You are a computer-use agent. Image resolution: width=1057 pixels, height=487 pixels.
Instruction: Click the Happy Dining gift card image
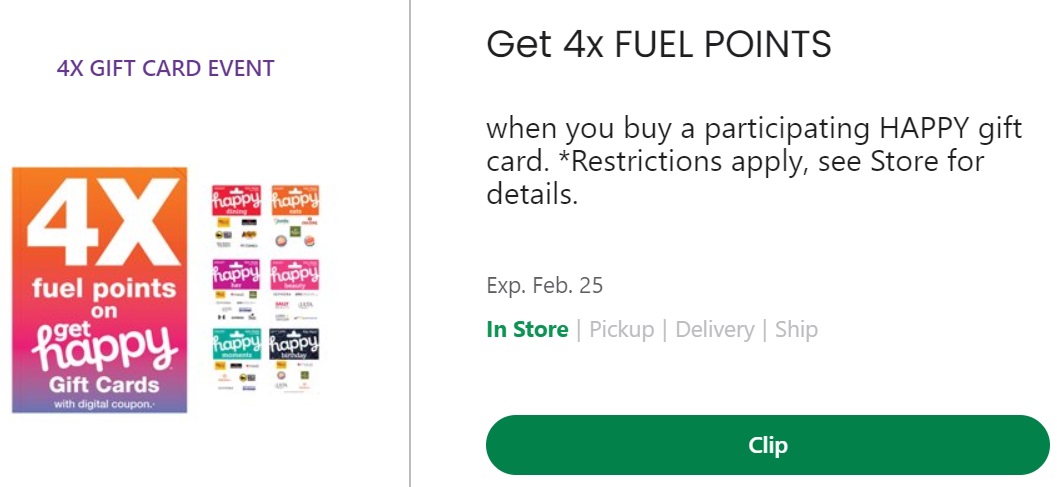click(236, 215)
